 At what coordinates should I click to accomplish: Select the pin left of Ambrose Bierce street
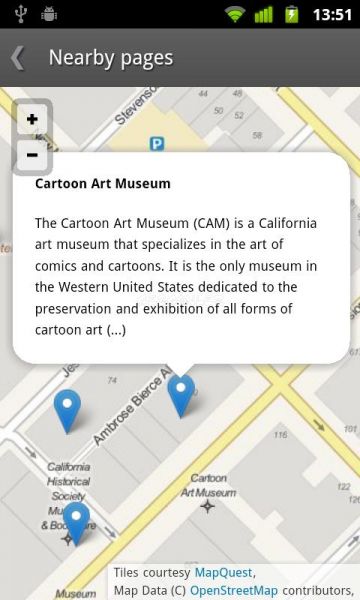click(x=67, y=411)
